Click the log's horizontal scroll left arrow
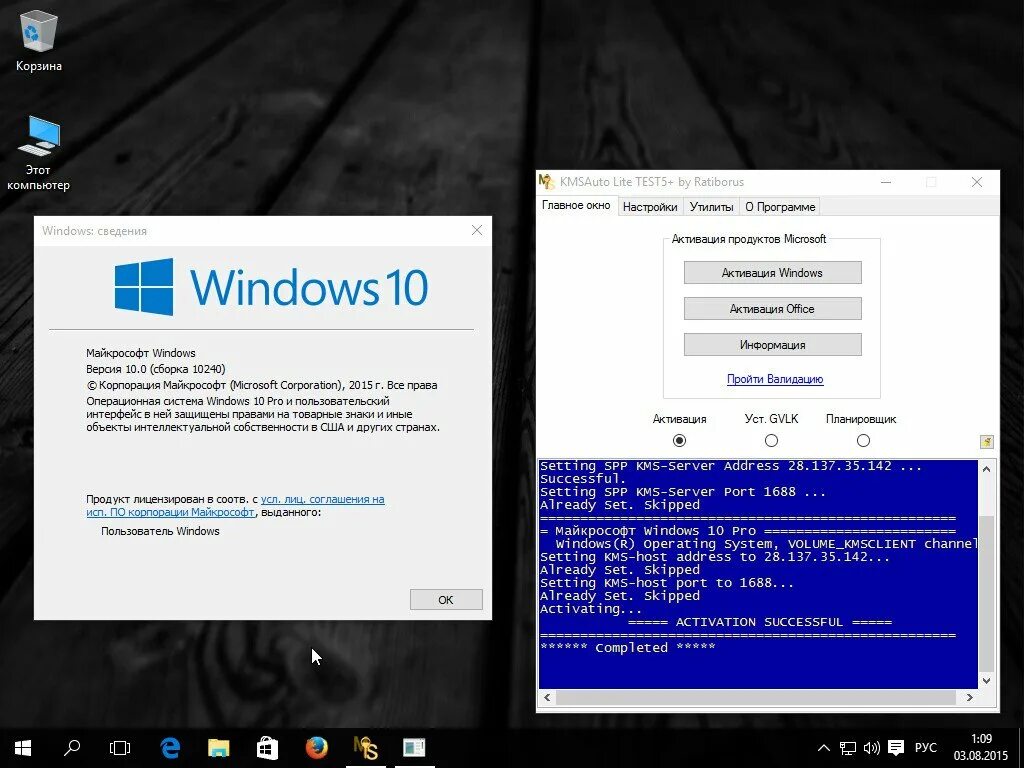The width and height of the screenshot is (1024, 768). 547,697
